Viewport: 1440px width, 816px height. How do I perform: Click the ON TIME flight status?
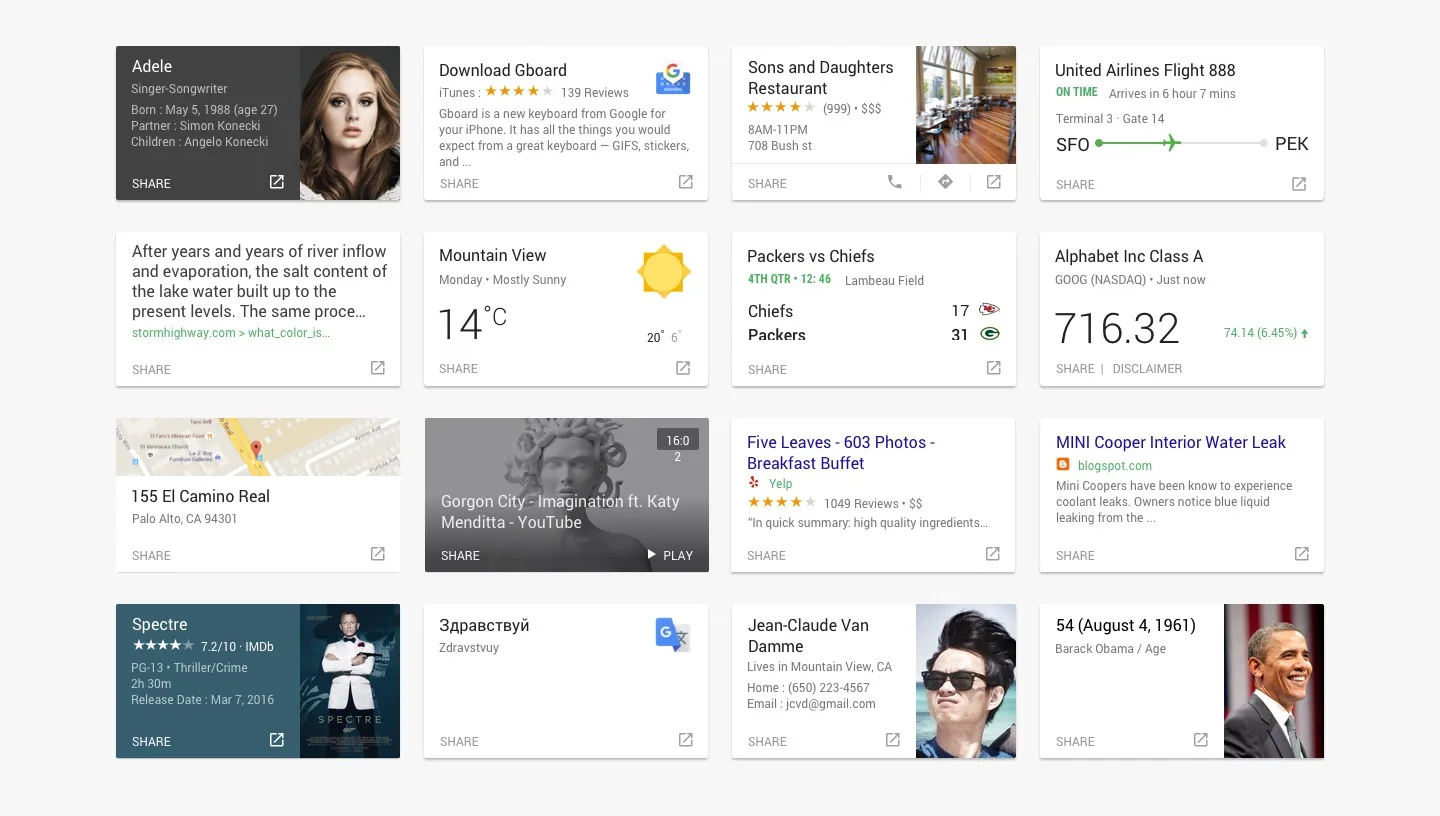coord(1077,92)
